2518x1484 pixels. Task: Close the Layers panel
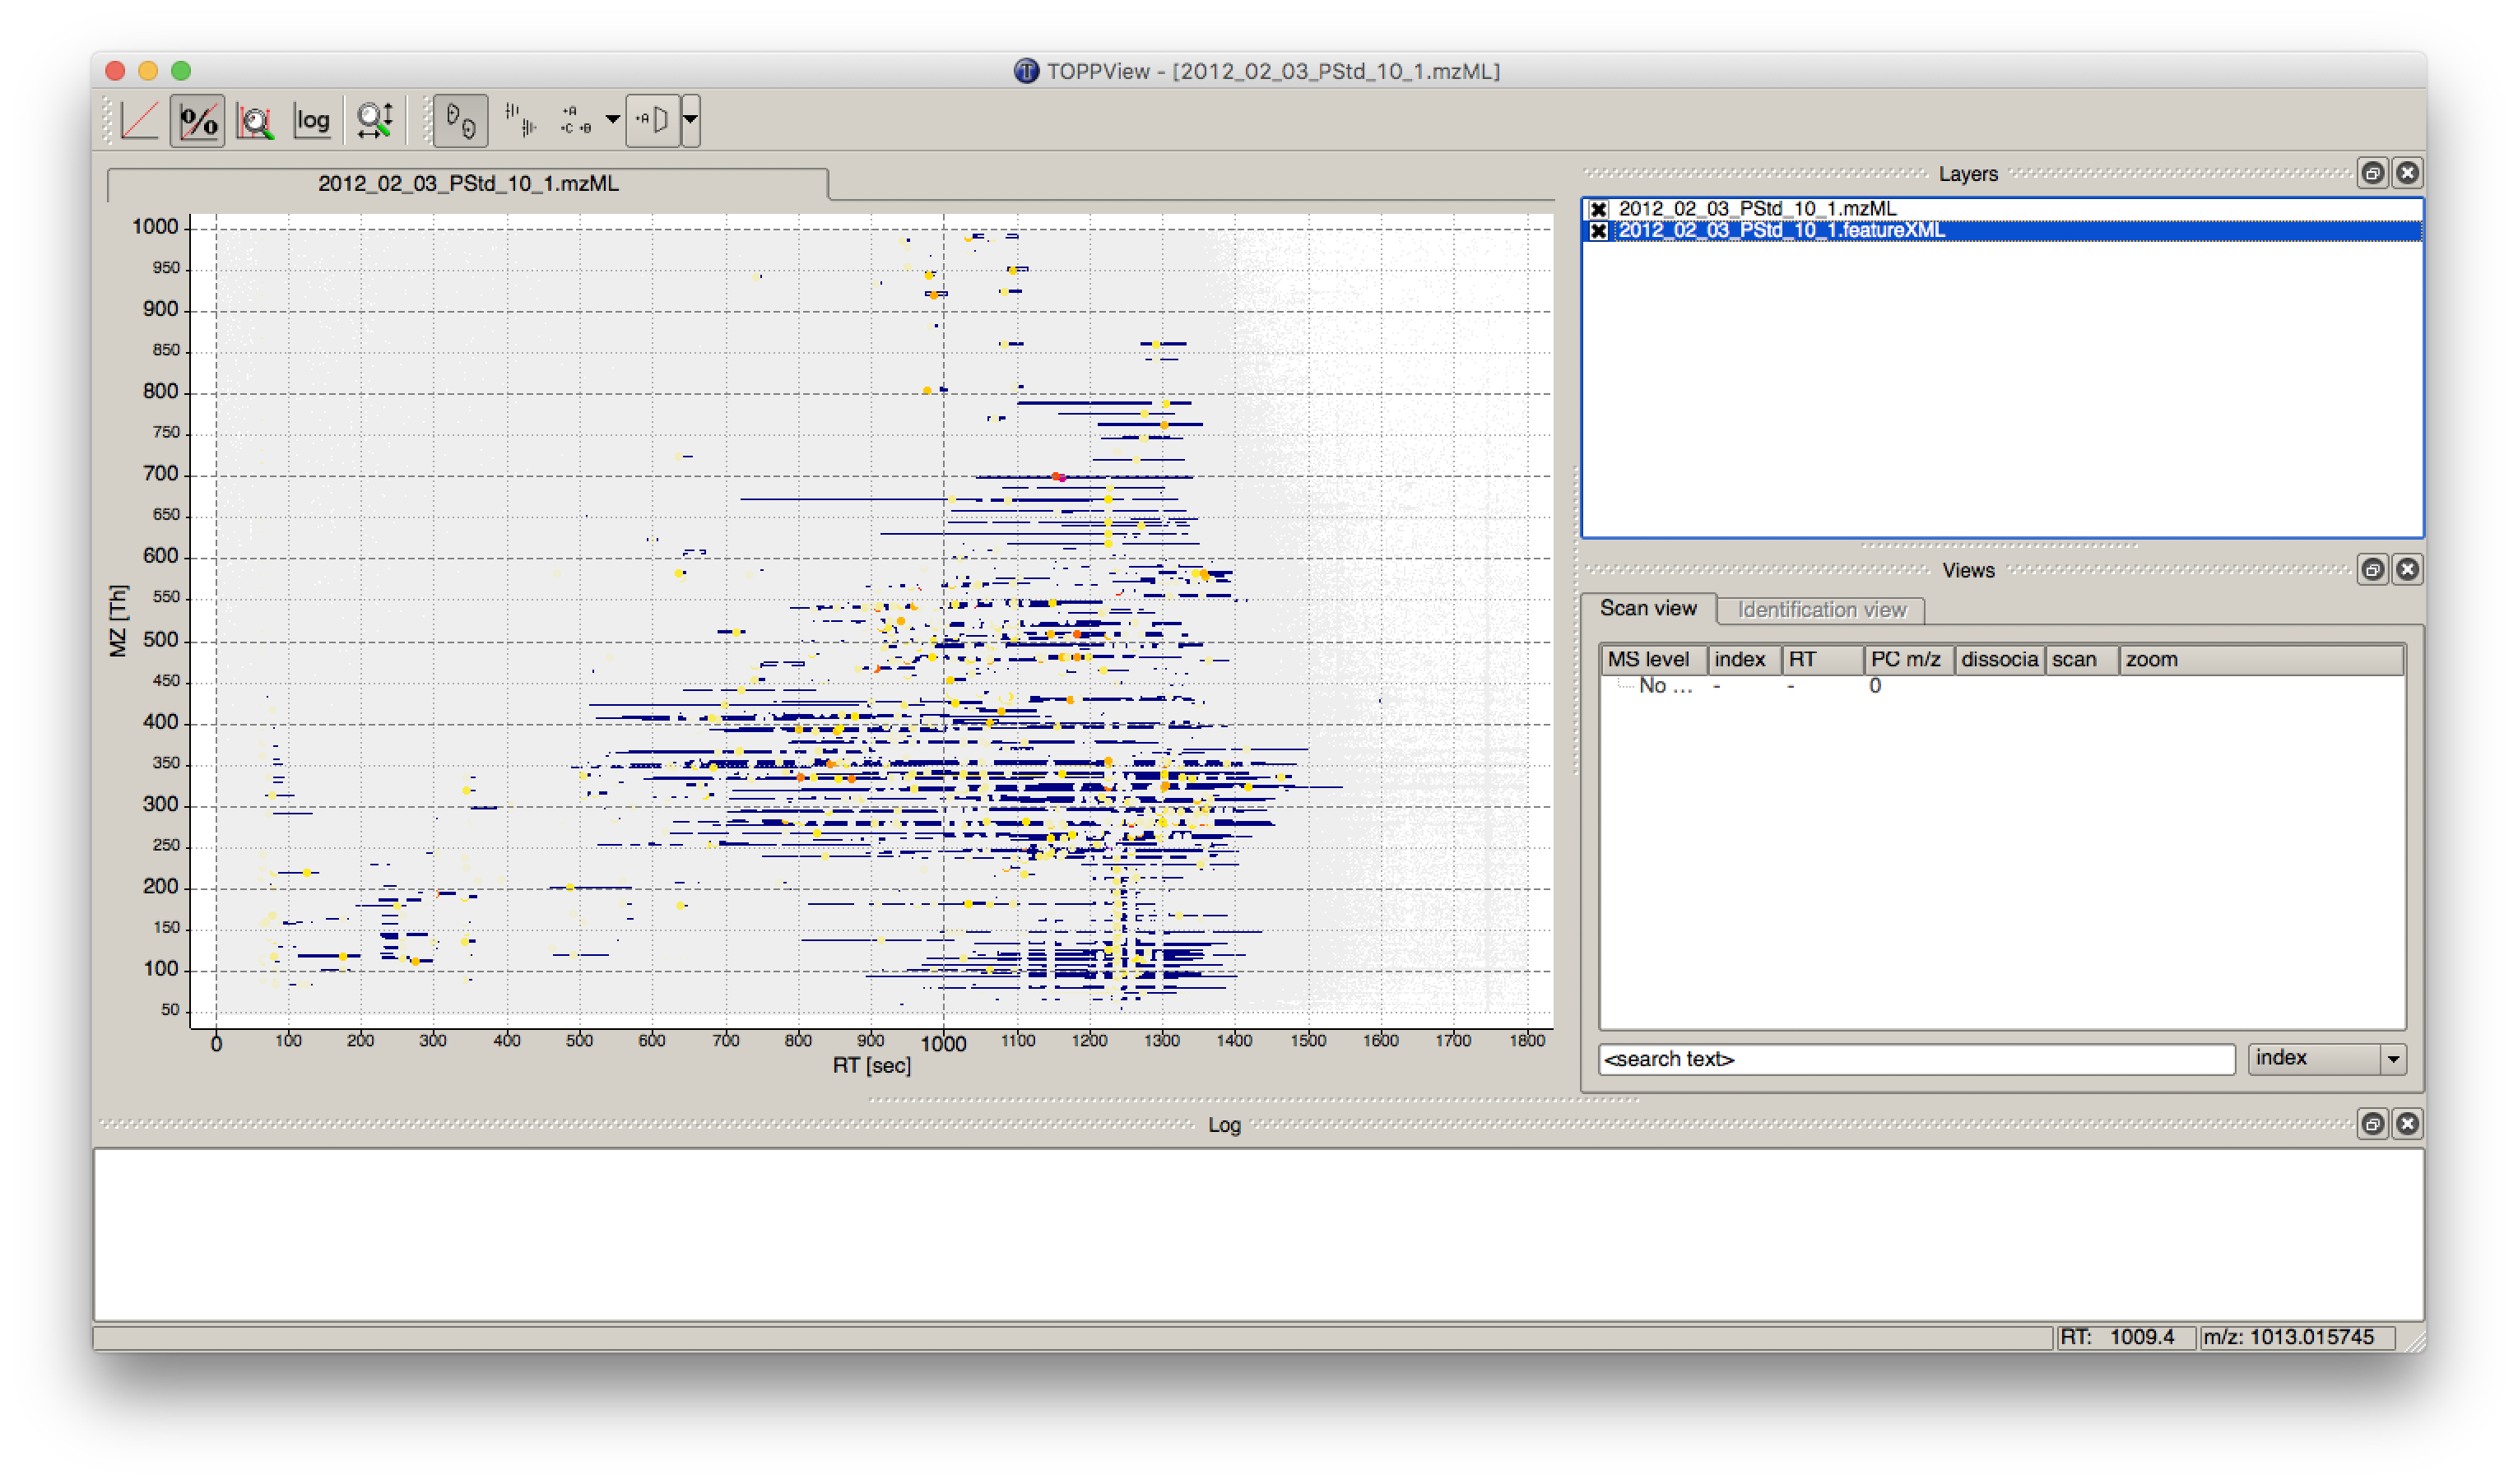pos(2407,173)
